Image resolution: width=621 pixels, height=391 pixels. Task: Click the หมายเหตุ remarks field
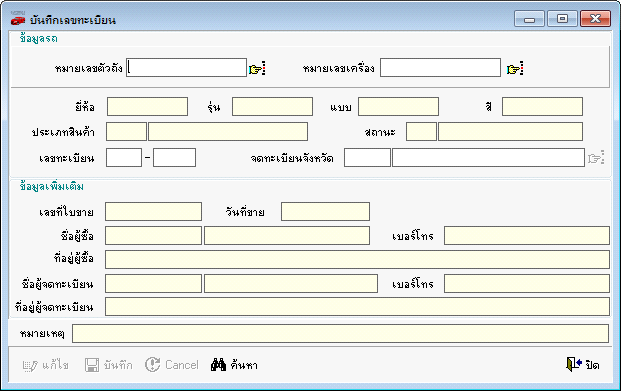pos(340,334)
